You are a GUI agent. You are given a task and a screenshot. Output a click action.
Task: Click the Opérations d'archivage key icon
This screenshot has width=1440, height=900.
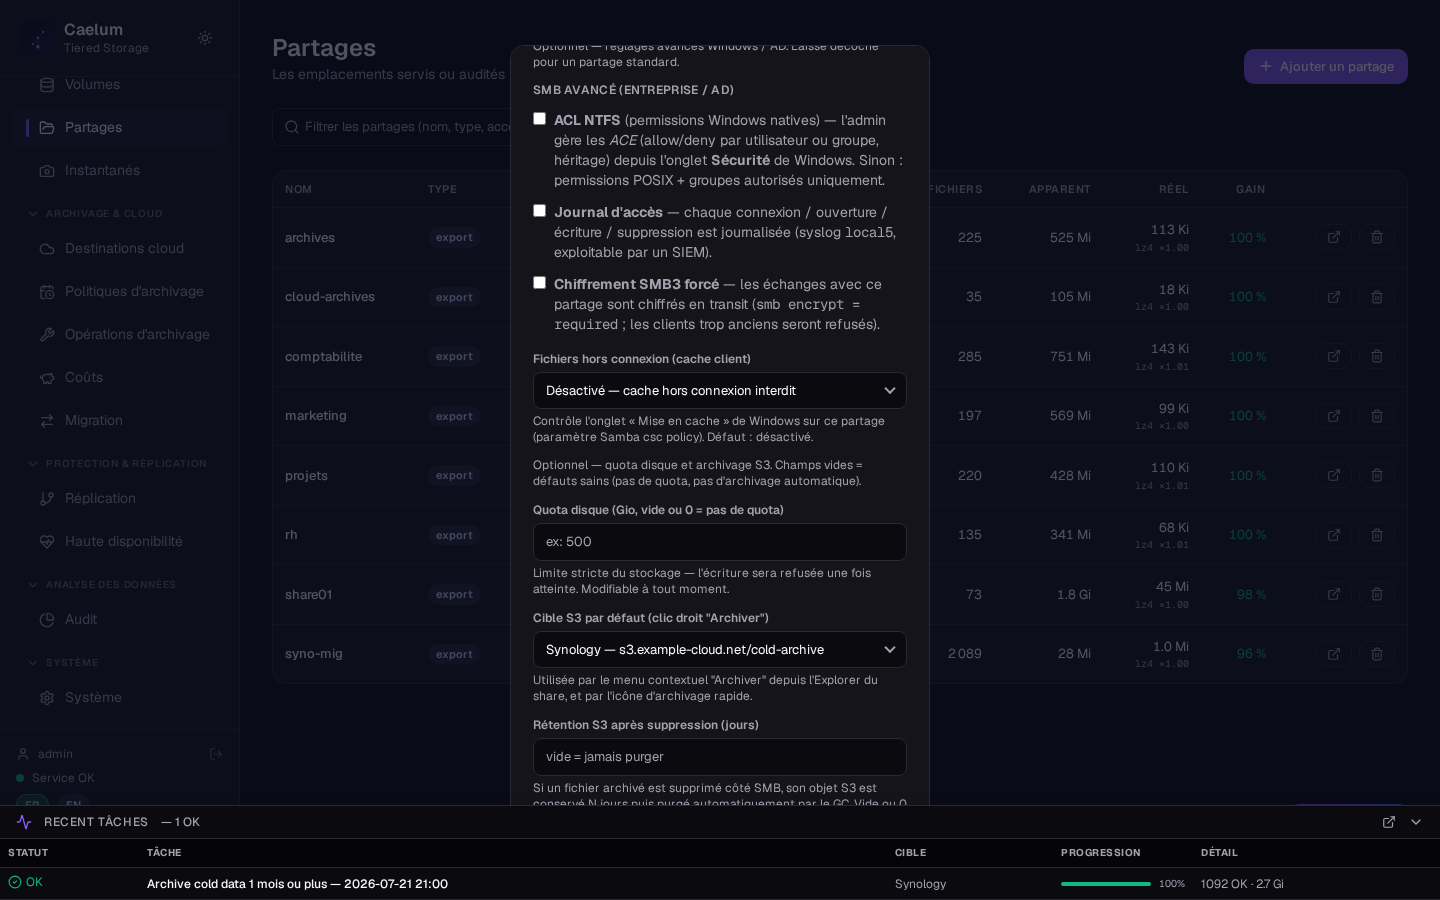(x=47, y=335)
